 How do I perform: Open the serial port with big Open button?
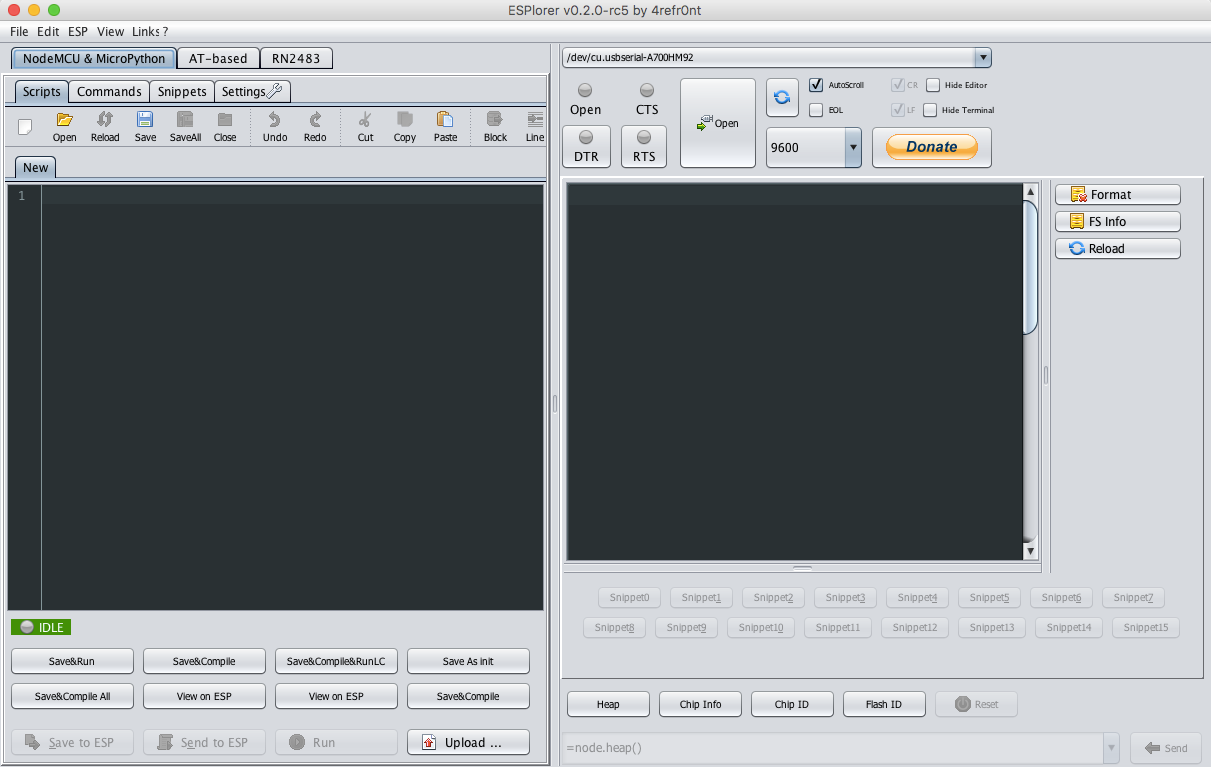pyautogui.click(x=718, y=123)
